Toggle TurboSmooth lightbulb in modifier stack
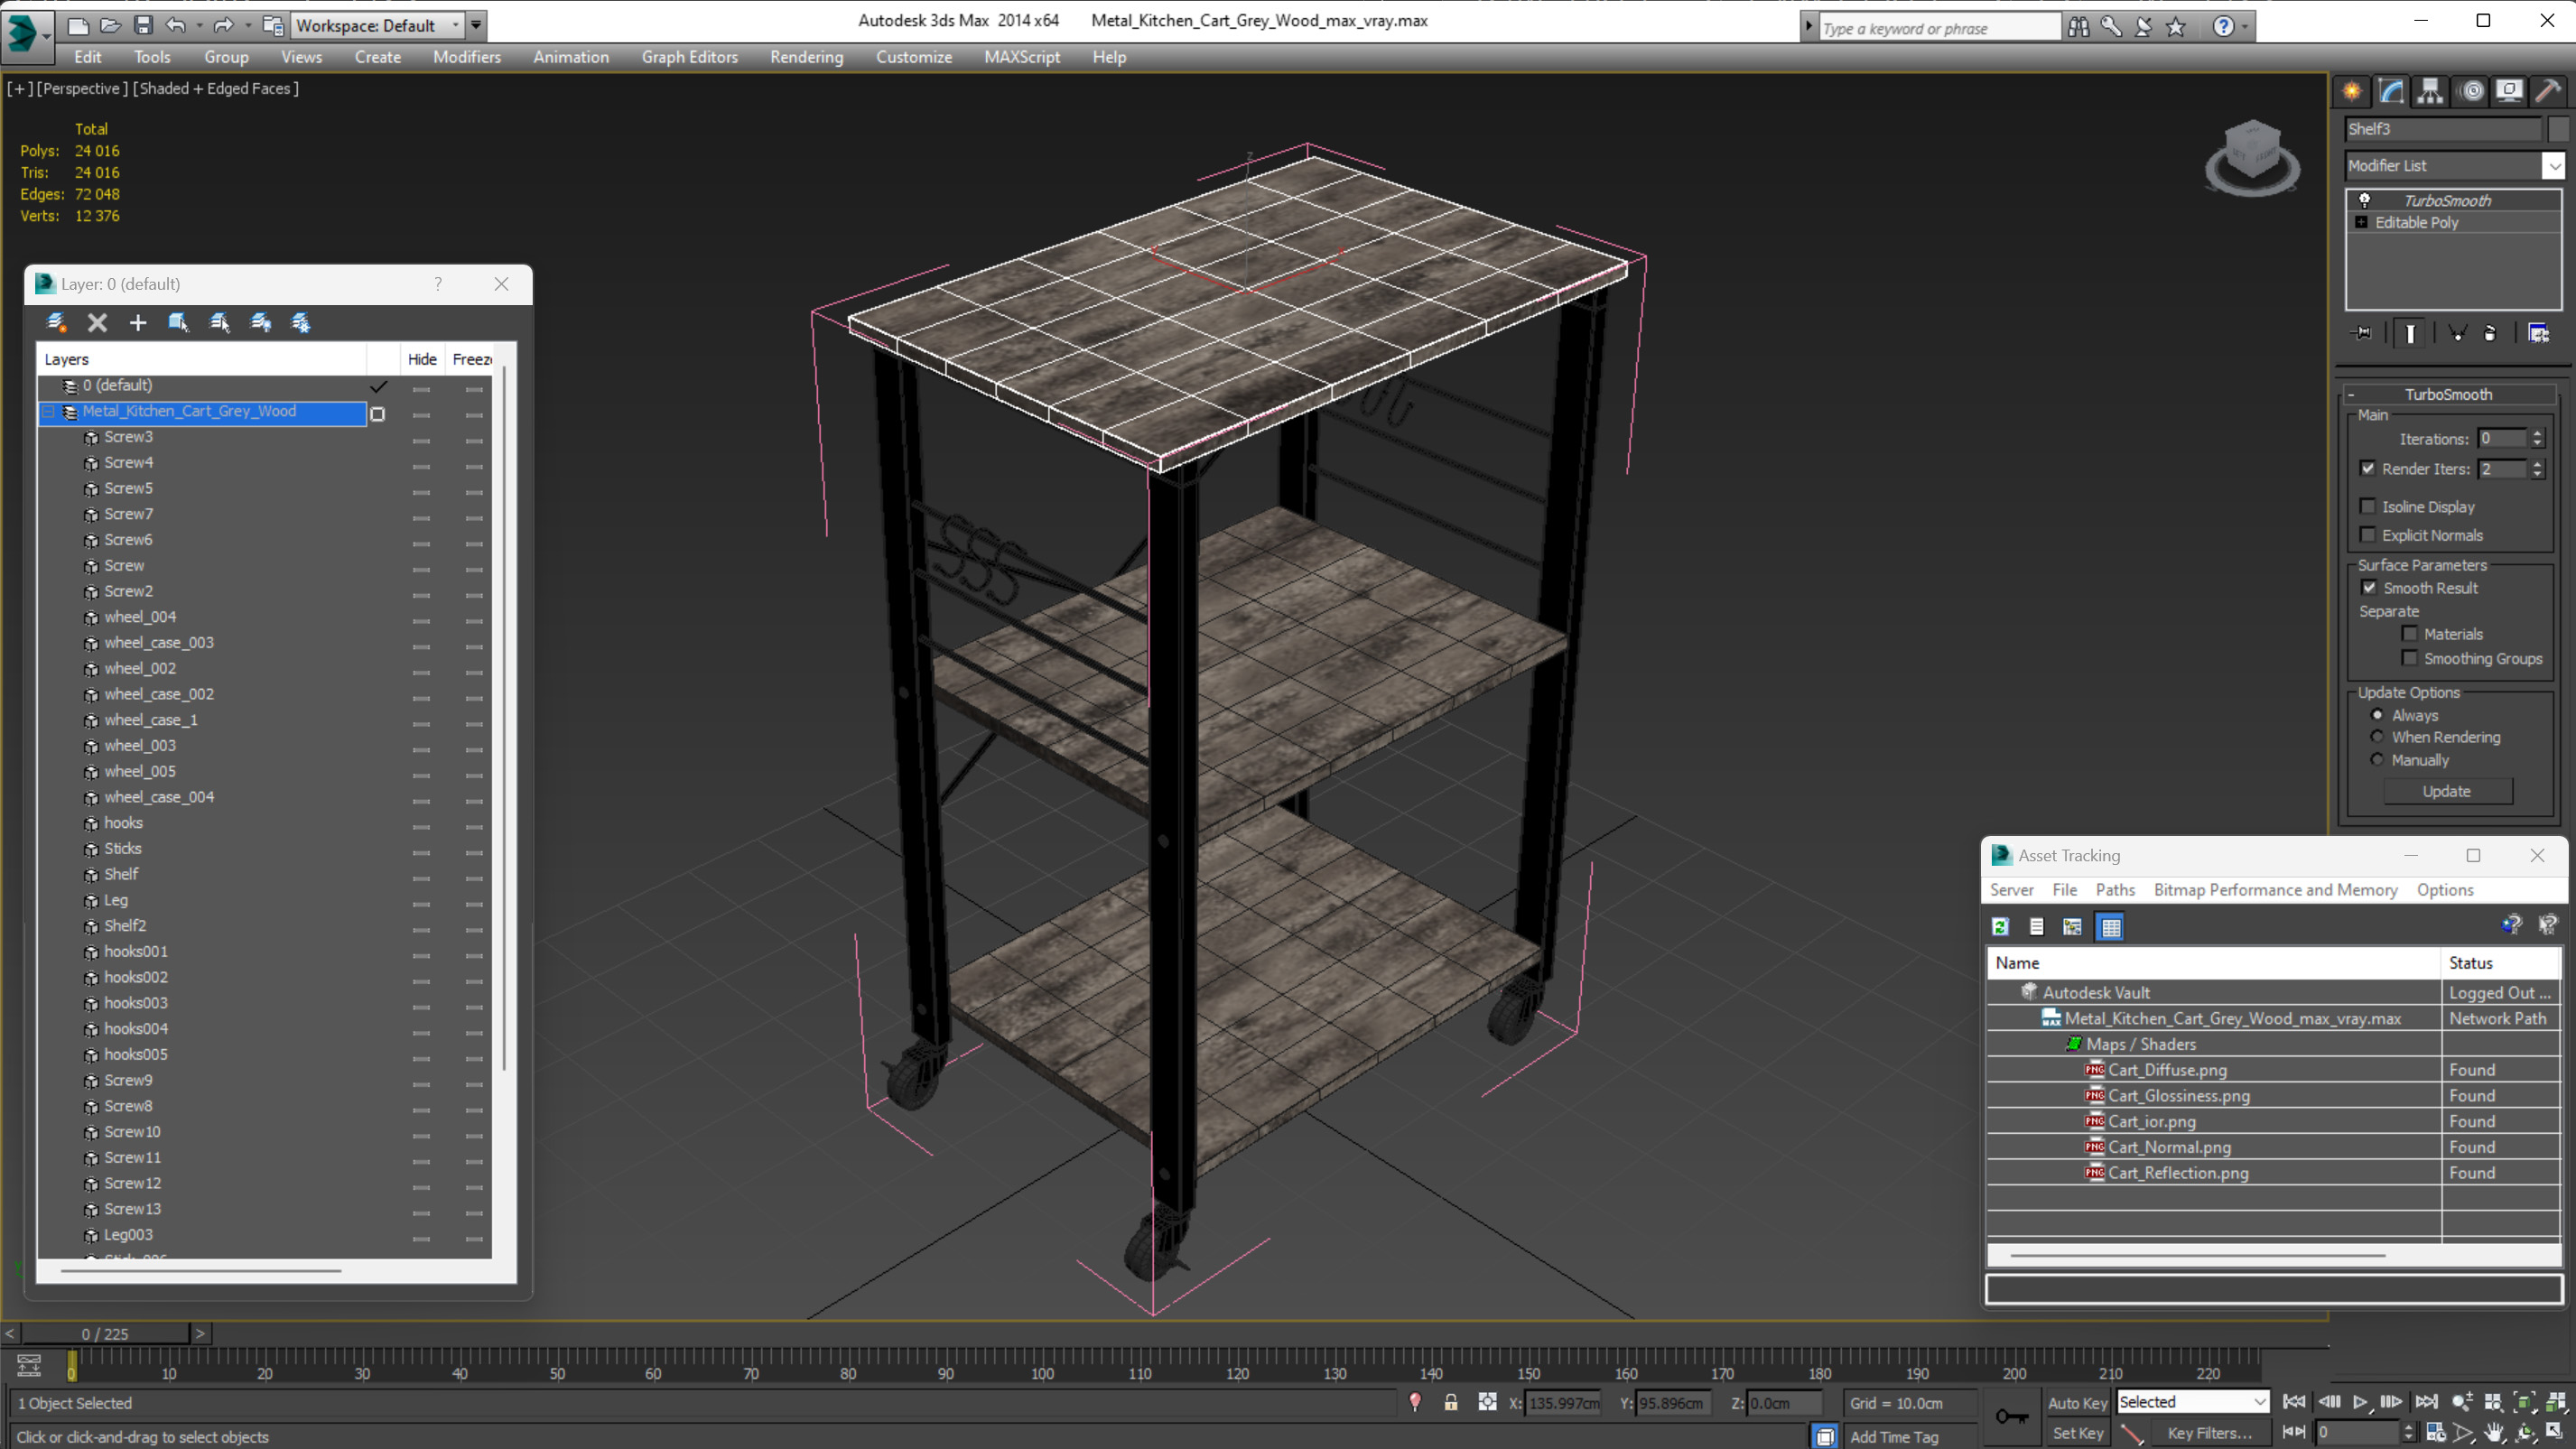This screenshot has width=2576, height=1449. coord(2364,200)
